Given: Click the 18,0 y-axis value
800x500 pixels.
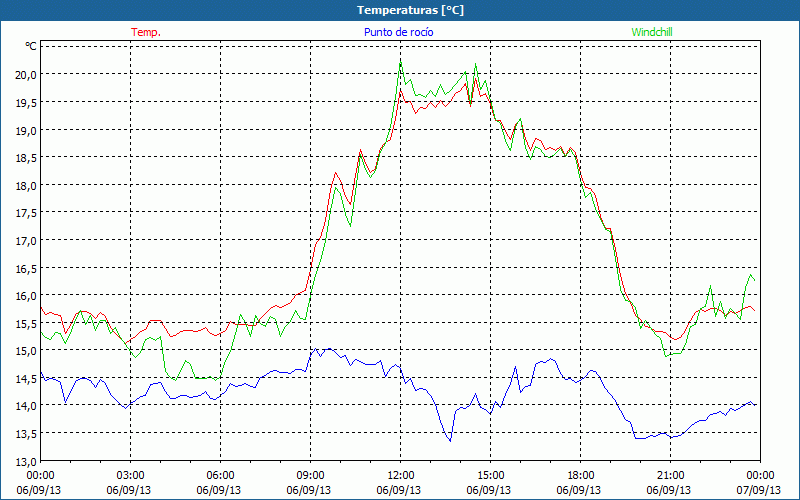Looking at the screenshot, I should 26,185.
